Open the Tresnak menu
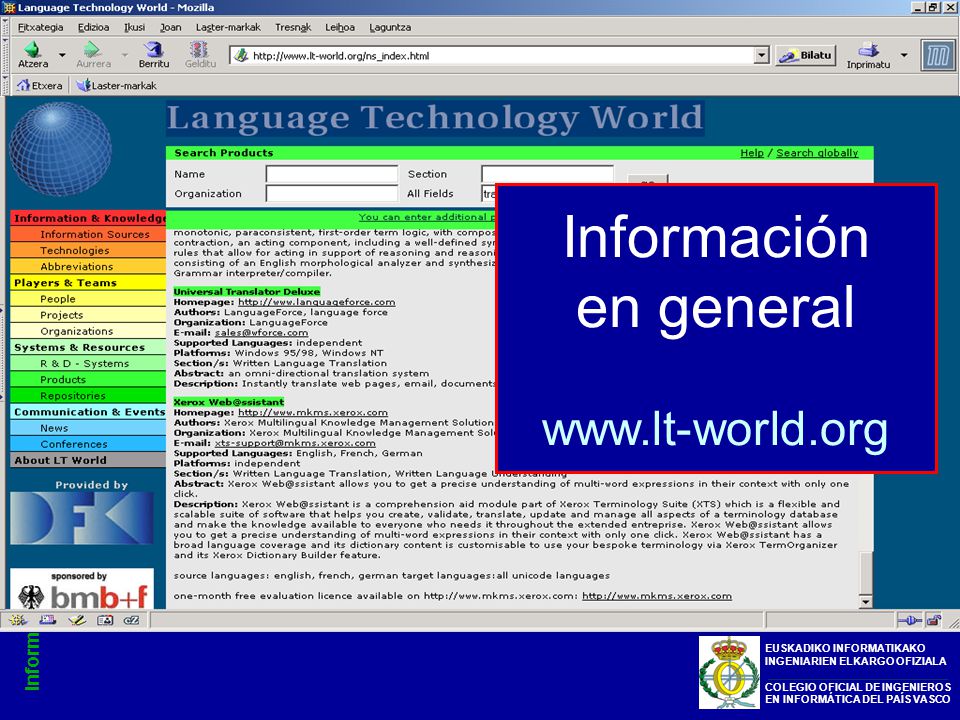 293,27
